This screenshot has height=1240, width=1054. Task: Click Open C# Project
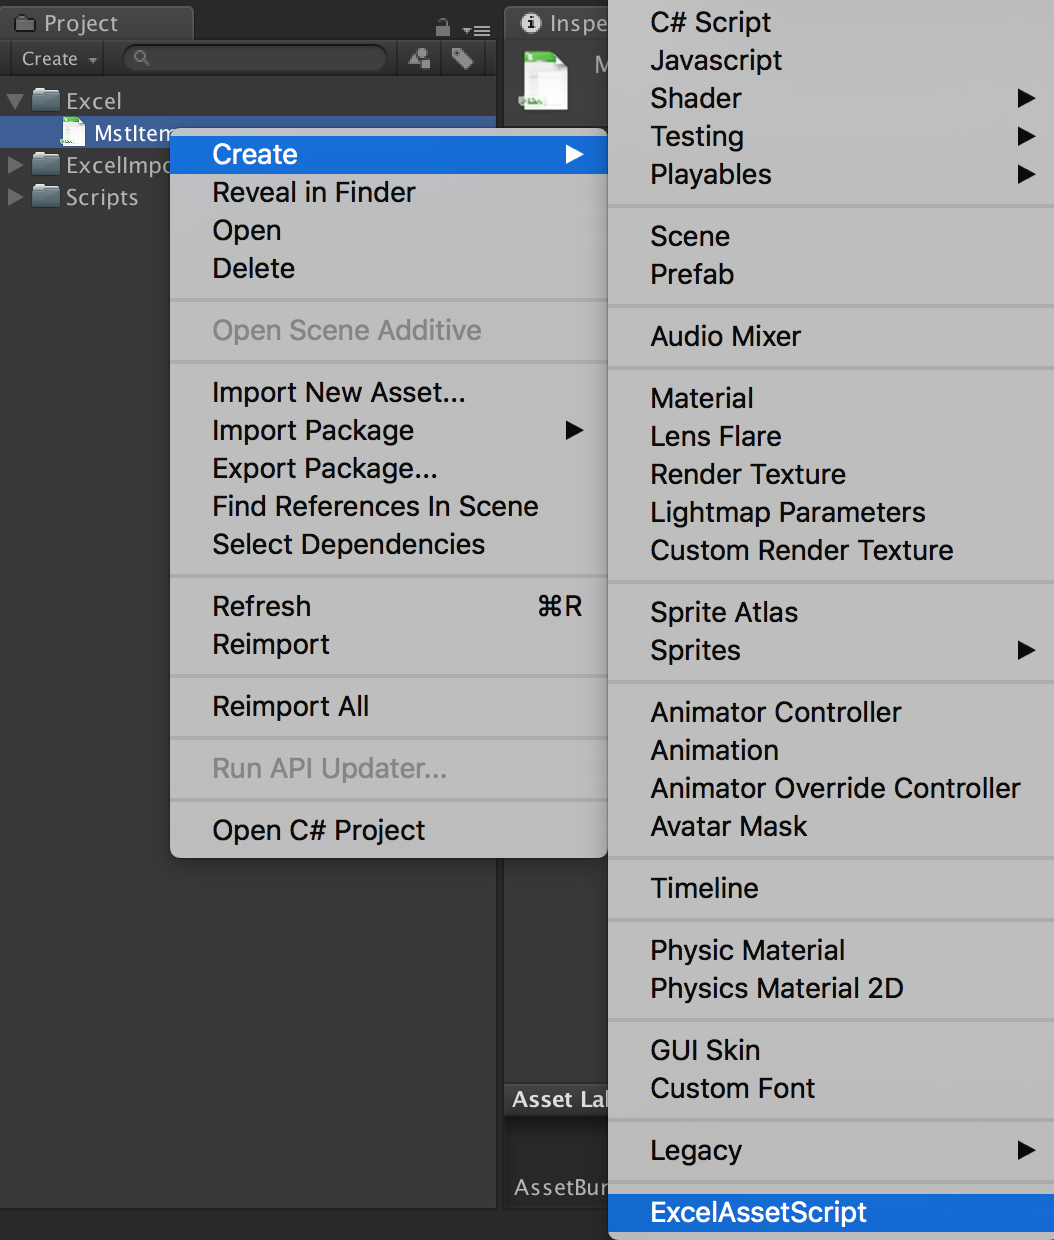pos(318,830)
